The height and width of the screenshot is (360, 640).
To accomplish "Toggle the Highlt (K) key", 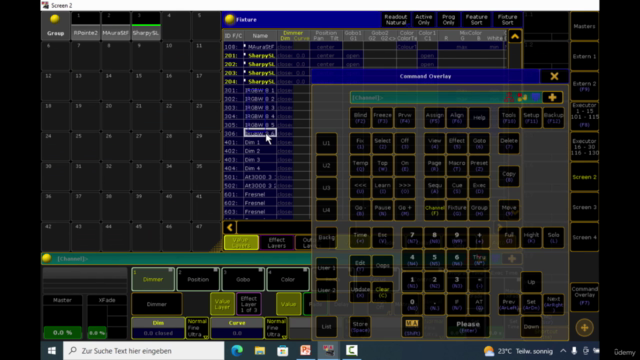I will coord(531,238).
